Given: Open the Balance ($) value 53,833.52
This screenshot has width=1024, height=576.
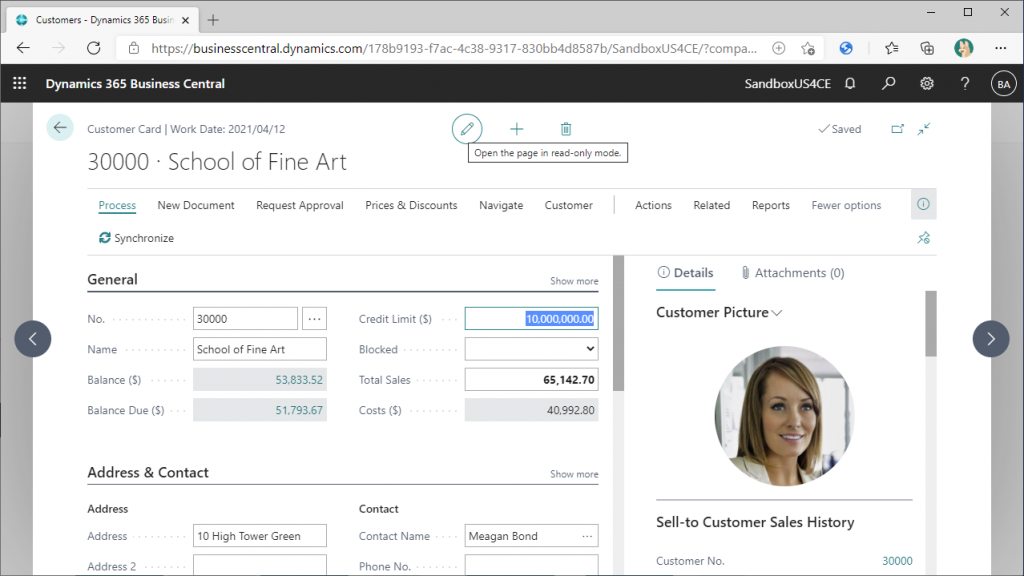Looking at the screenshot, I should point(298,380).
